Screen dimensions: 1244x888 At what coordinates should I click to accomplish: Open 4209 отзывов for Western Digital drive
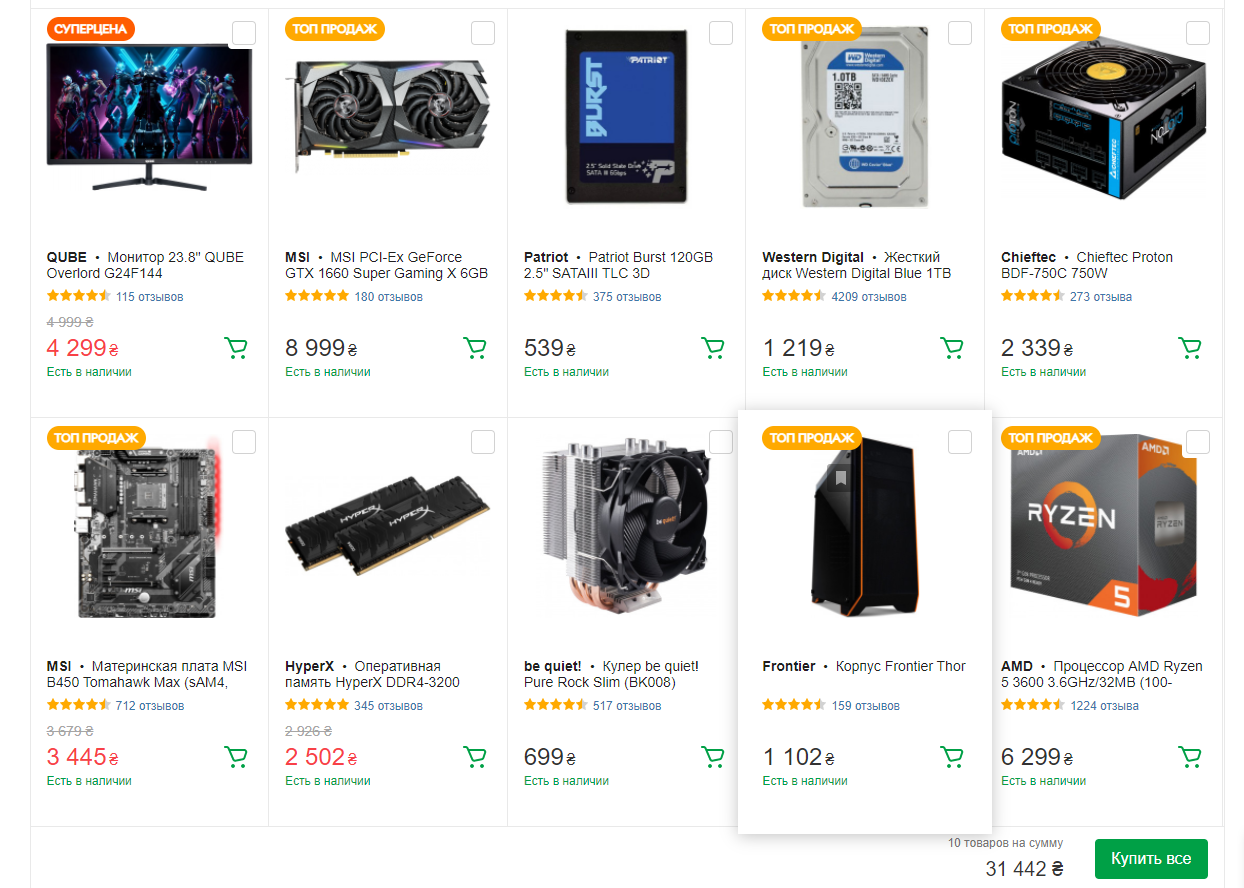coord(868,297)
